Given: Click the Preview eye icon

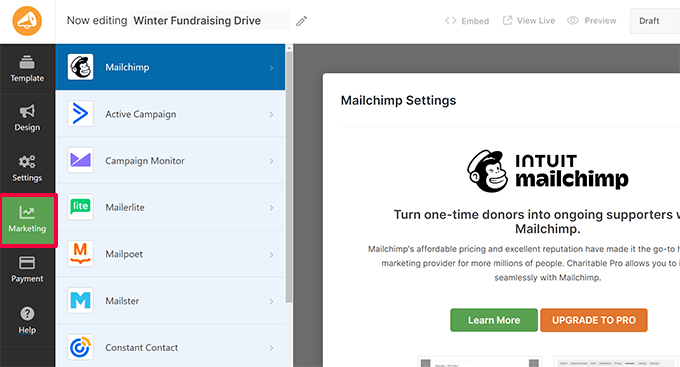Looking at the screenshot, I should [573, 20].
